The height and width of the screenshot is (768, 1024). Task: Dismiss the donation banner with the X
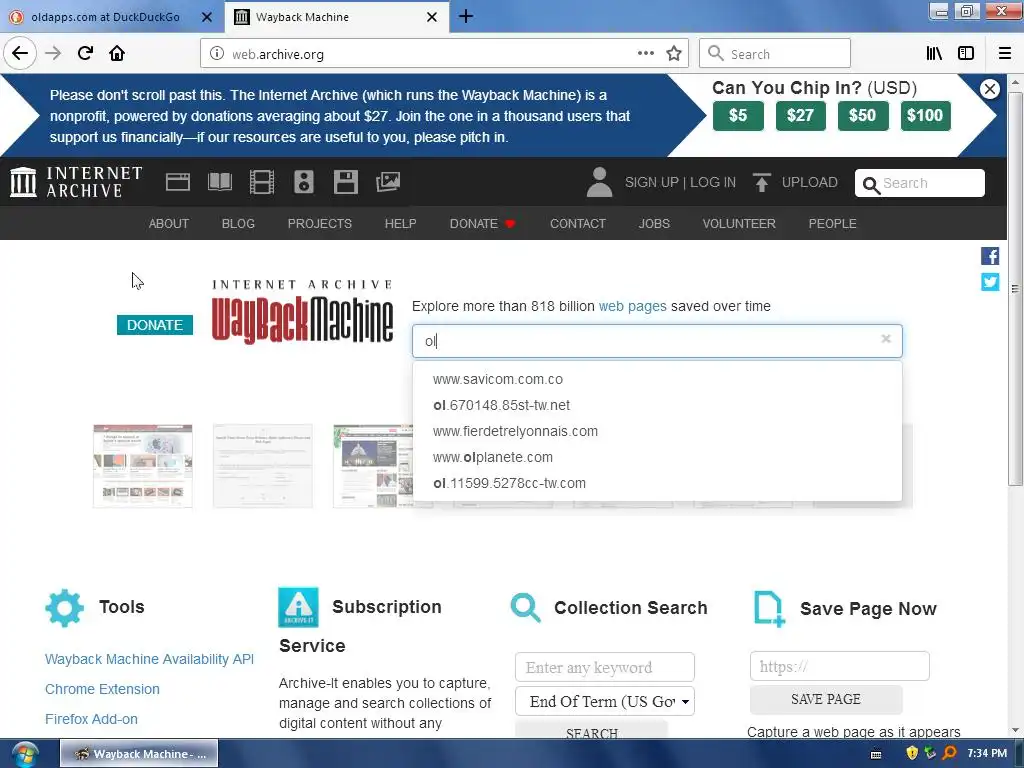(989, 89)
